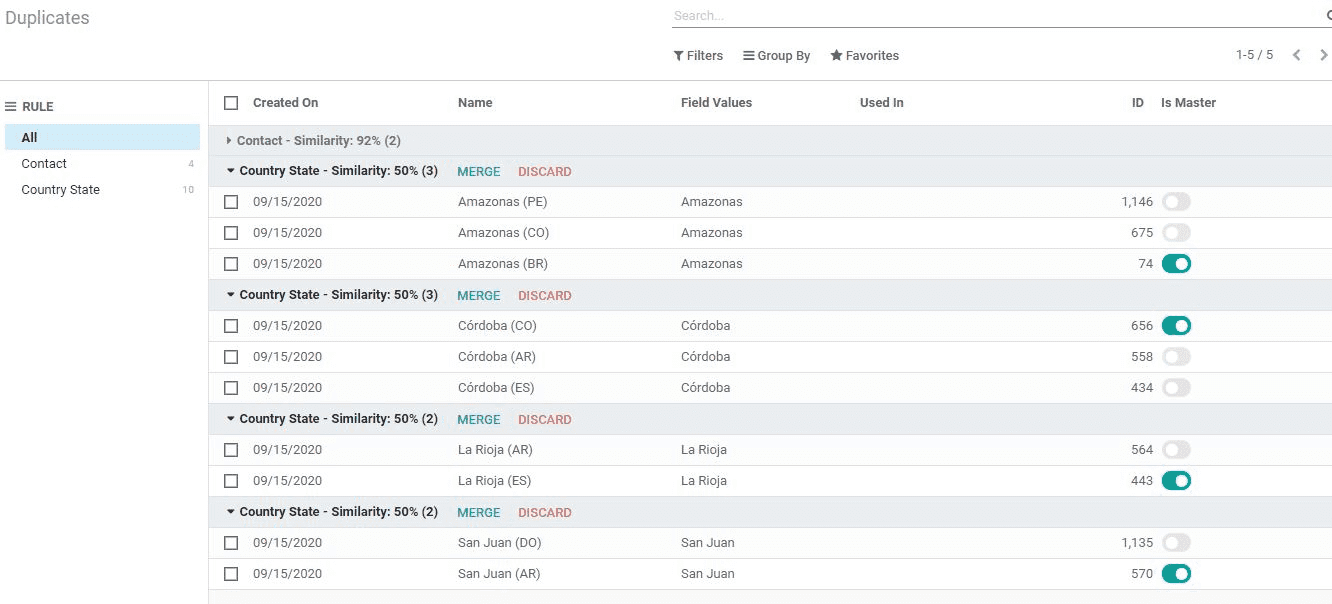Collapse the La Rioja Country State group header

332,419
